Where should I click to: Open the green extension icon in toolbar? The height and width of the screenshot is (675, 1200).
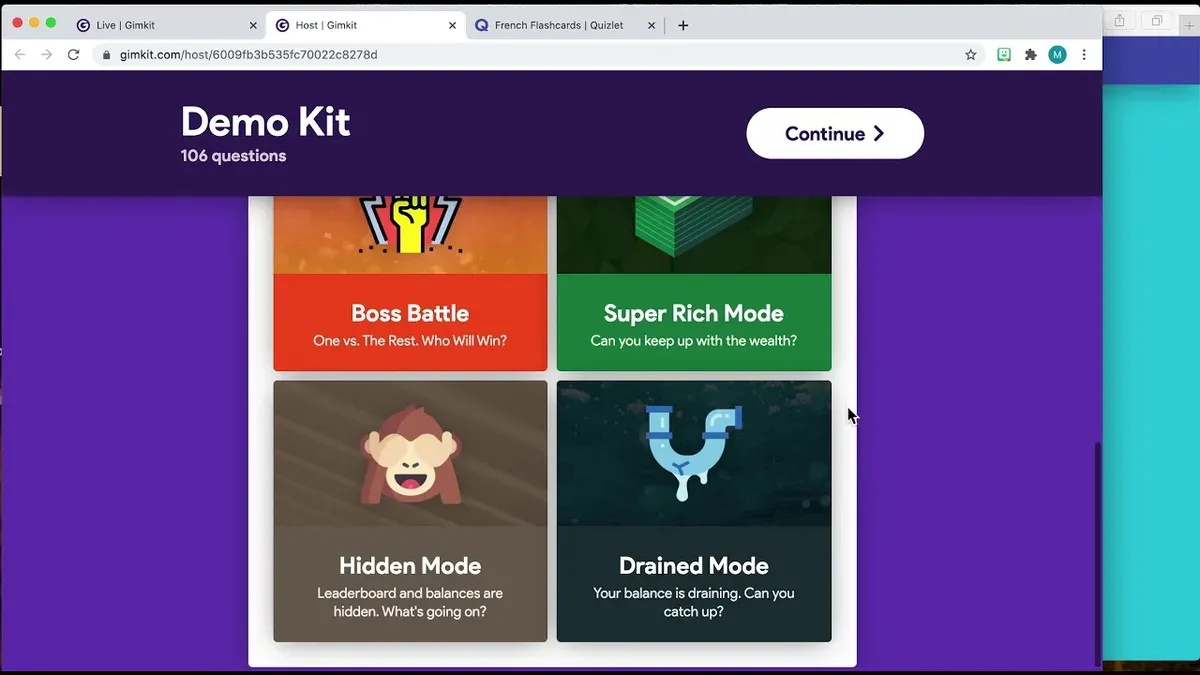1004,55
